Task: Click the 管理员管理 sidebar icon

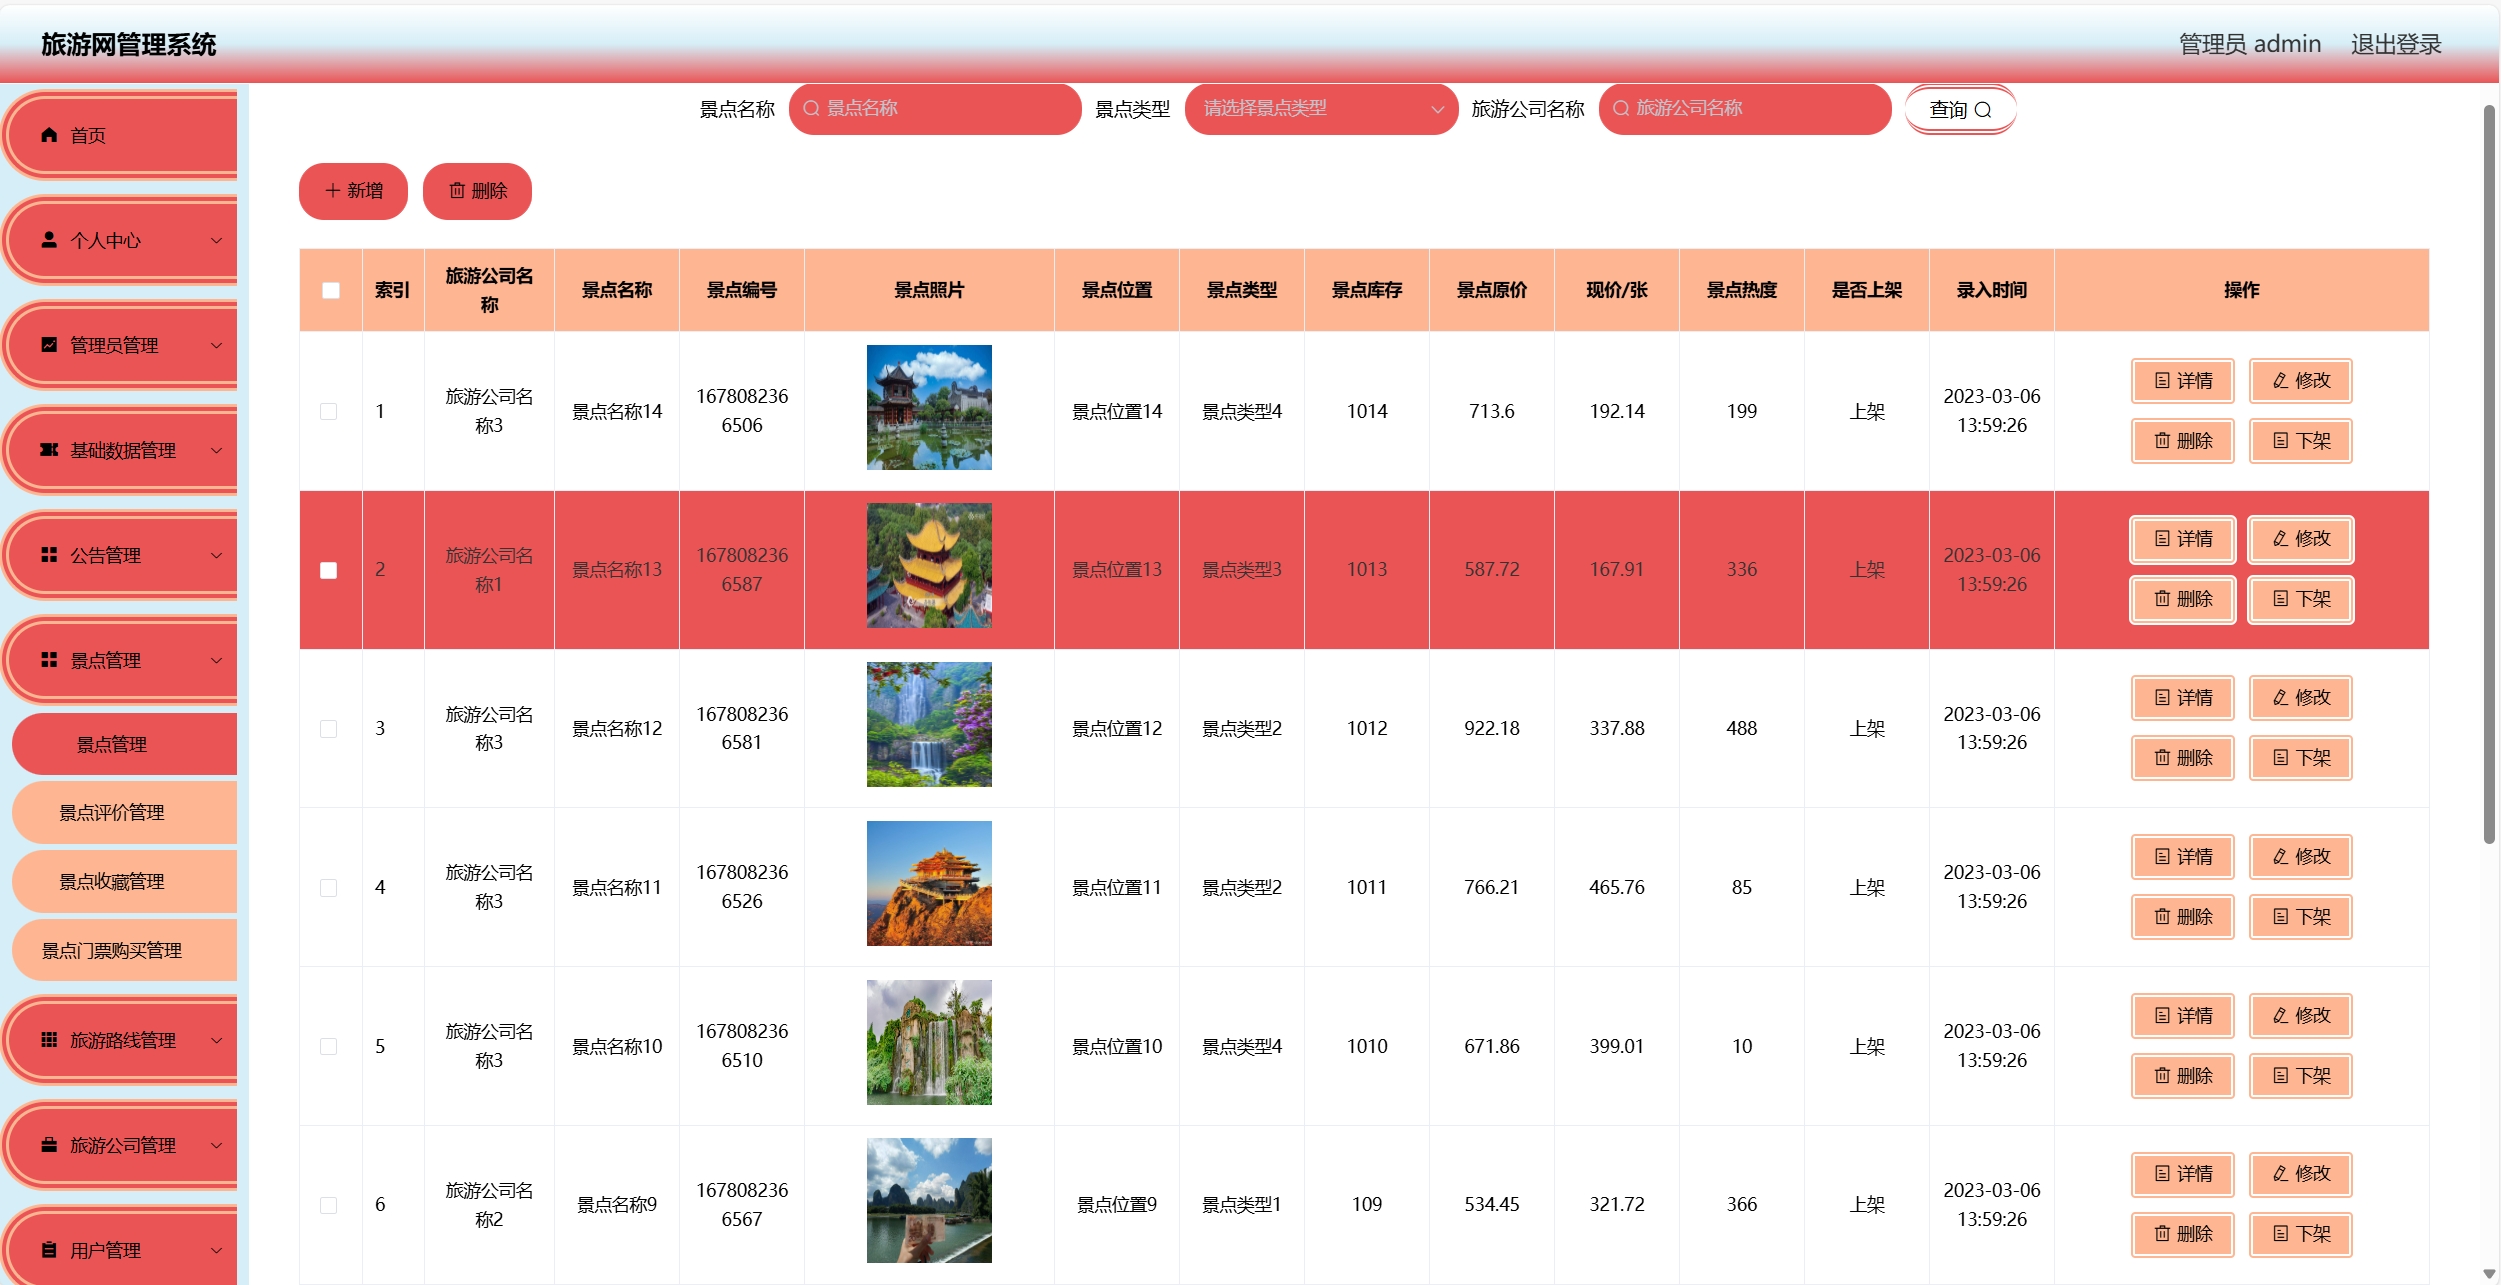Action: click(x=49, y=345)
